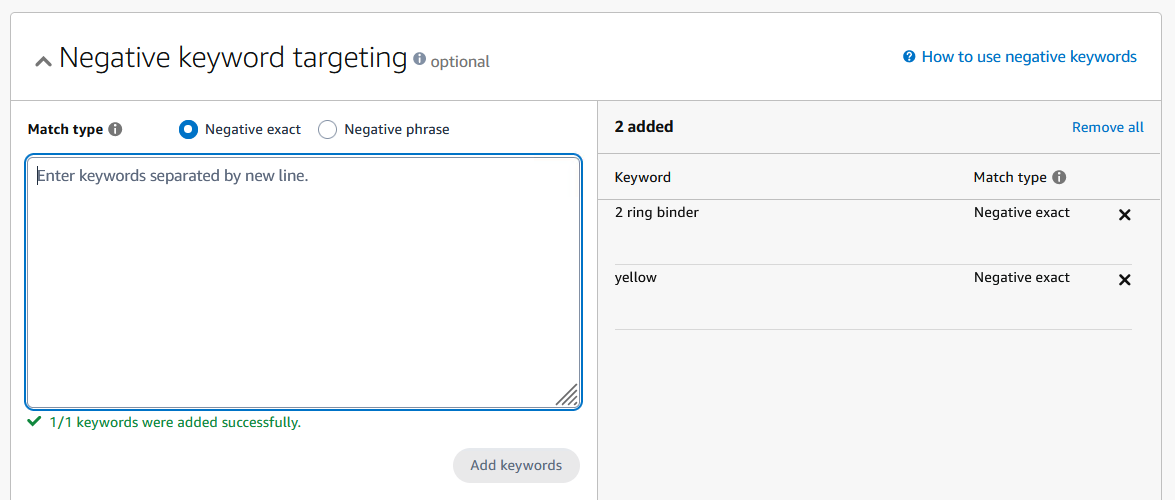Focus the keyword entry text area
This screenshot has width=1175, height=500.
coord(303,282)
